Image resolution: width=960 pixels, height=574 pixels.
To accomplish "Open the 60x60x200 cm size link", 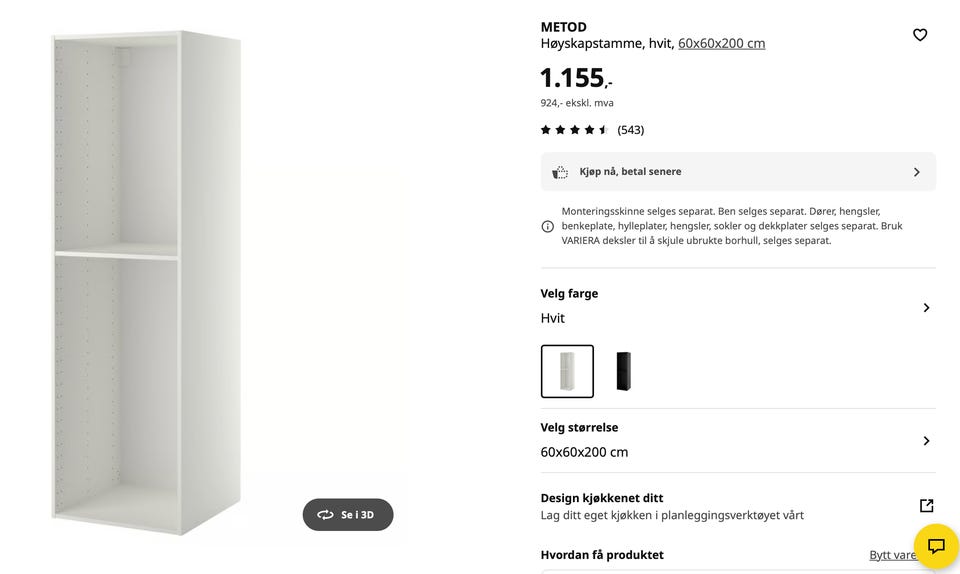I will (721, 43).
